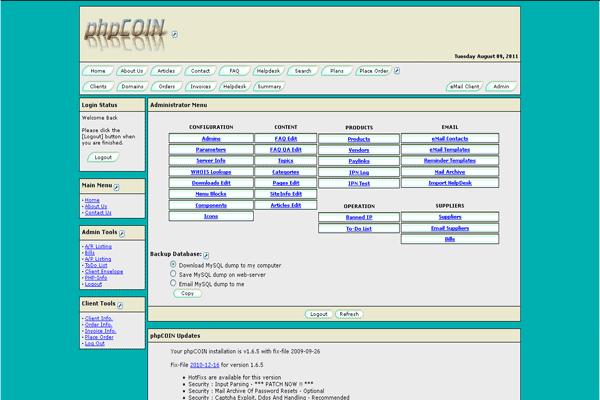Click Logout button beside Refresh
The width and height of the screenshot is (600, 400).
pyautogui.click(x=319, y=314)
